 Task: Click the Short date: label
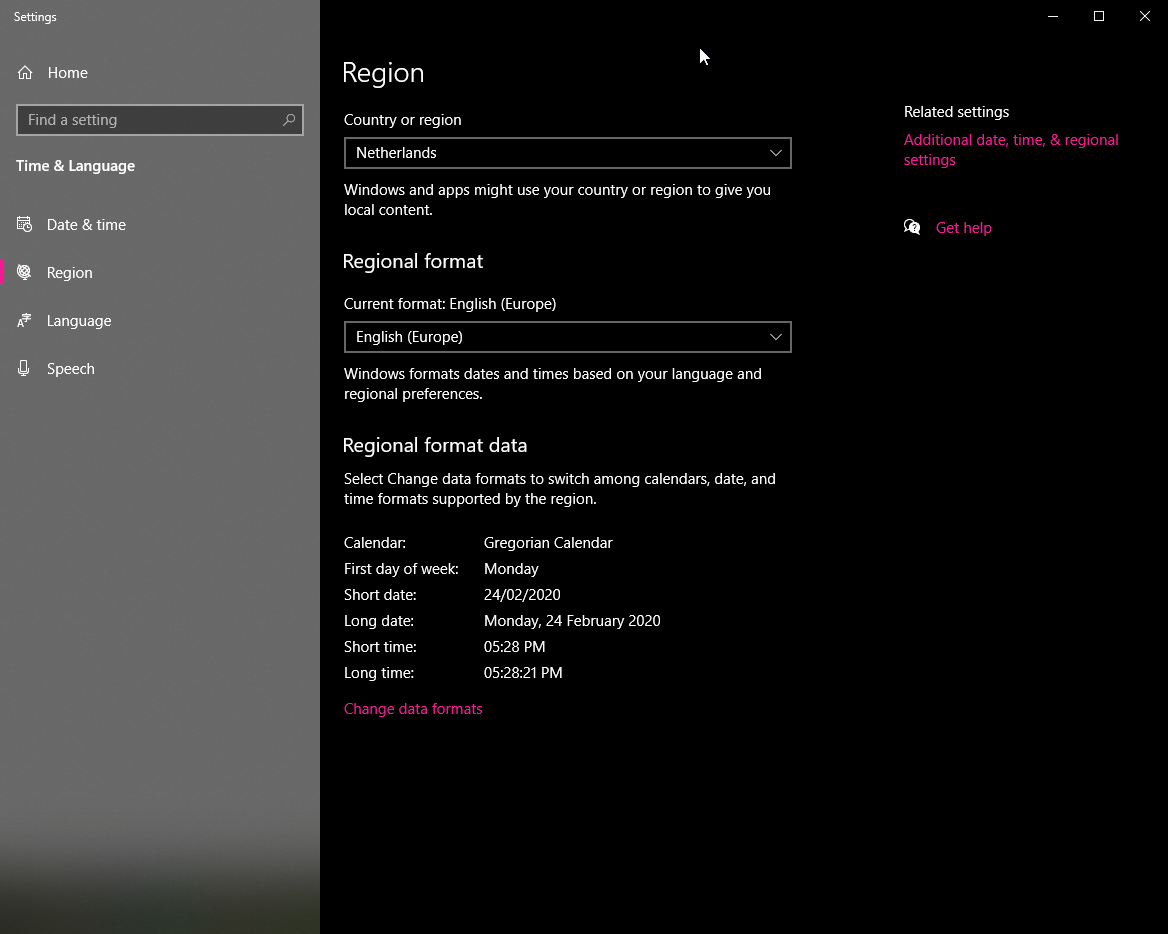click(380, 594)
